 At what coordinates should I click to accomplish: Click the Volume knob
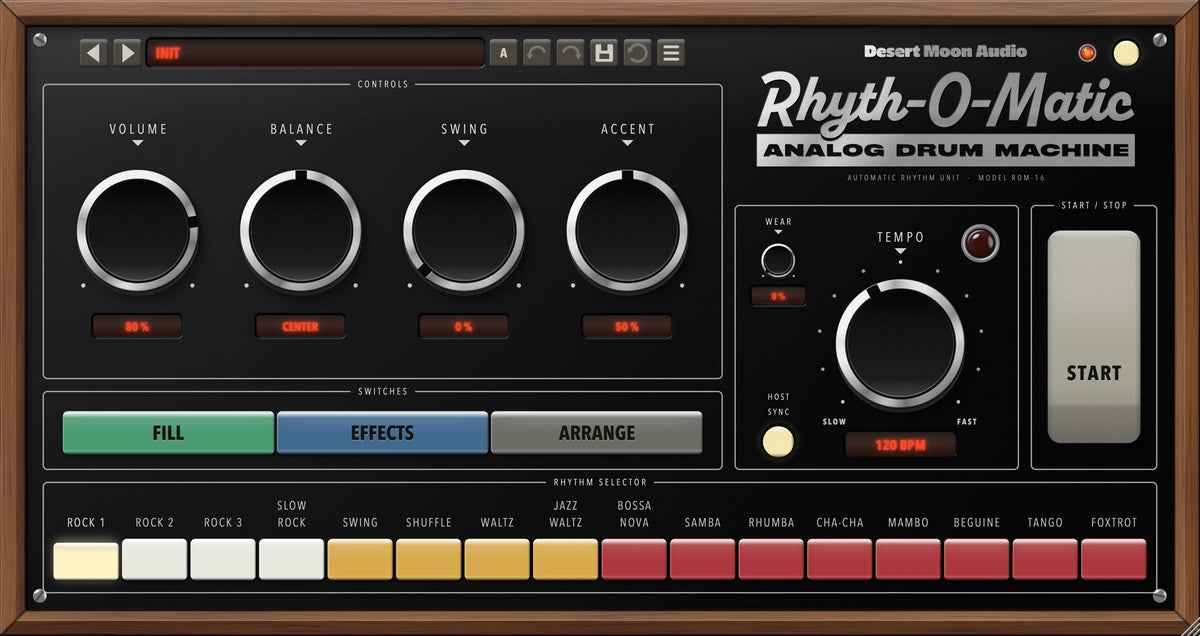pos(137,231)
